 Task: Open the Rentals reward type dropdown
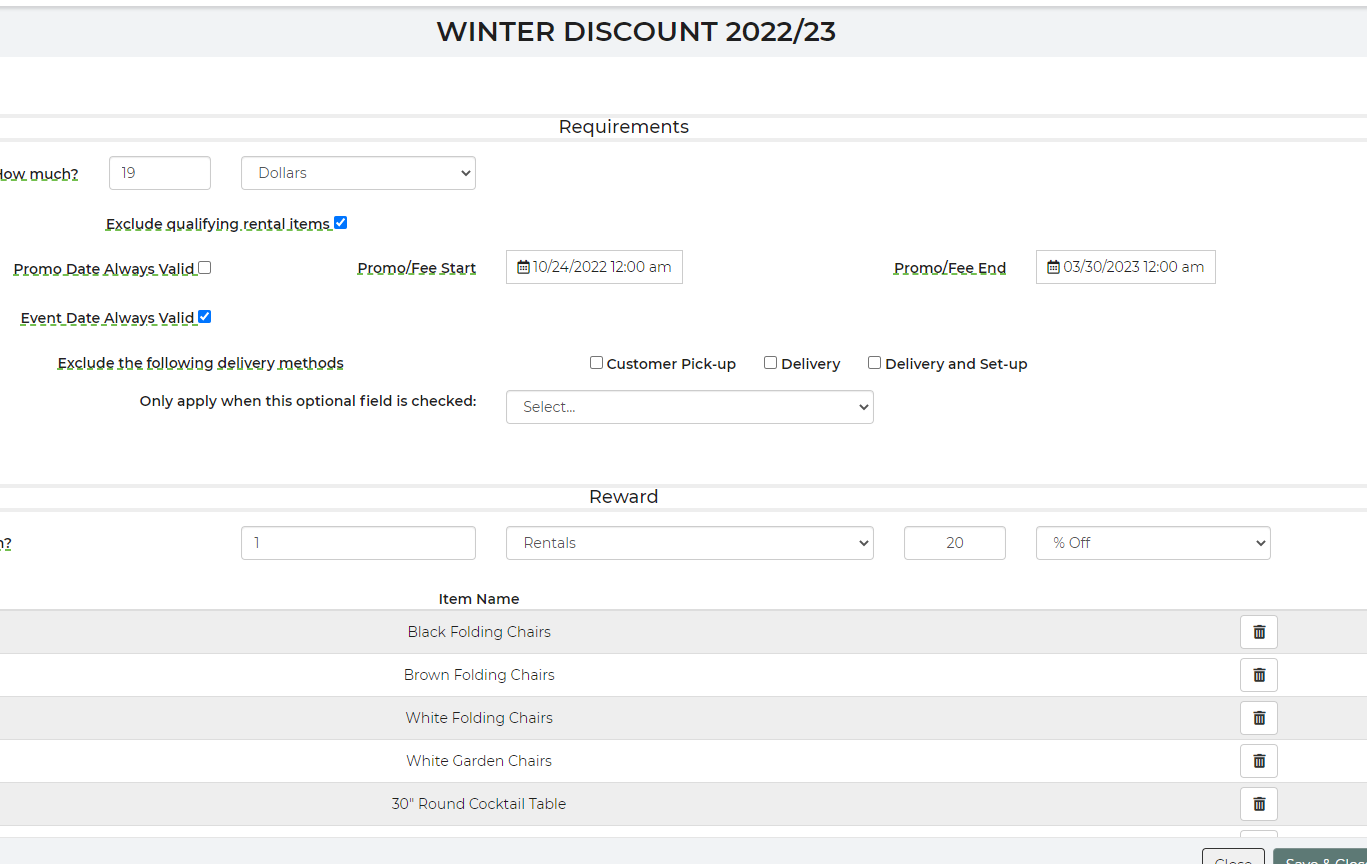(689, 543)
